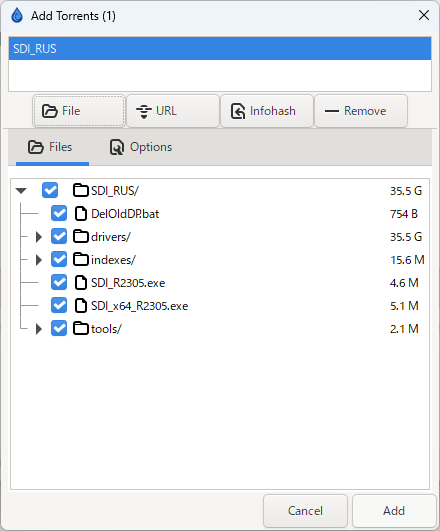Uncheck the SDI_RUS root folder checkbox

point(50,190)
